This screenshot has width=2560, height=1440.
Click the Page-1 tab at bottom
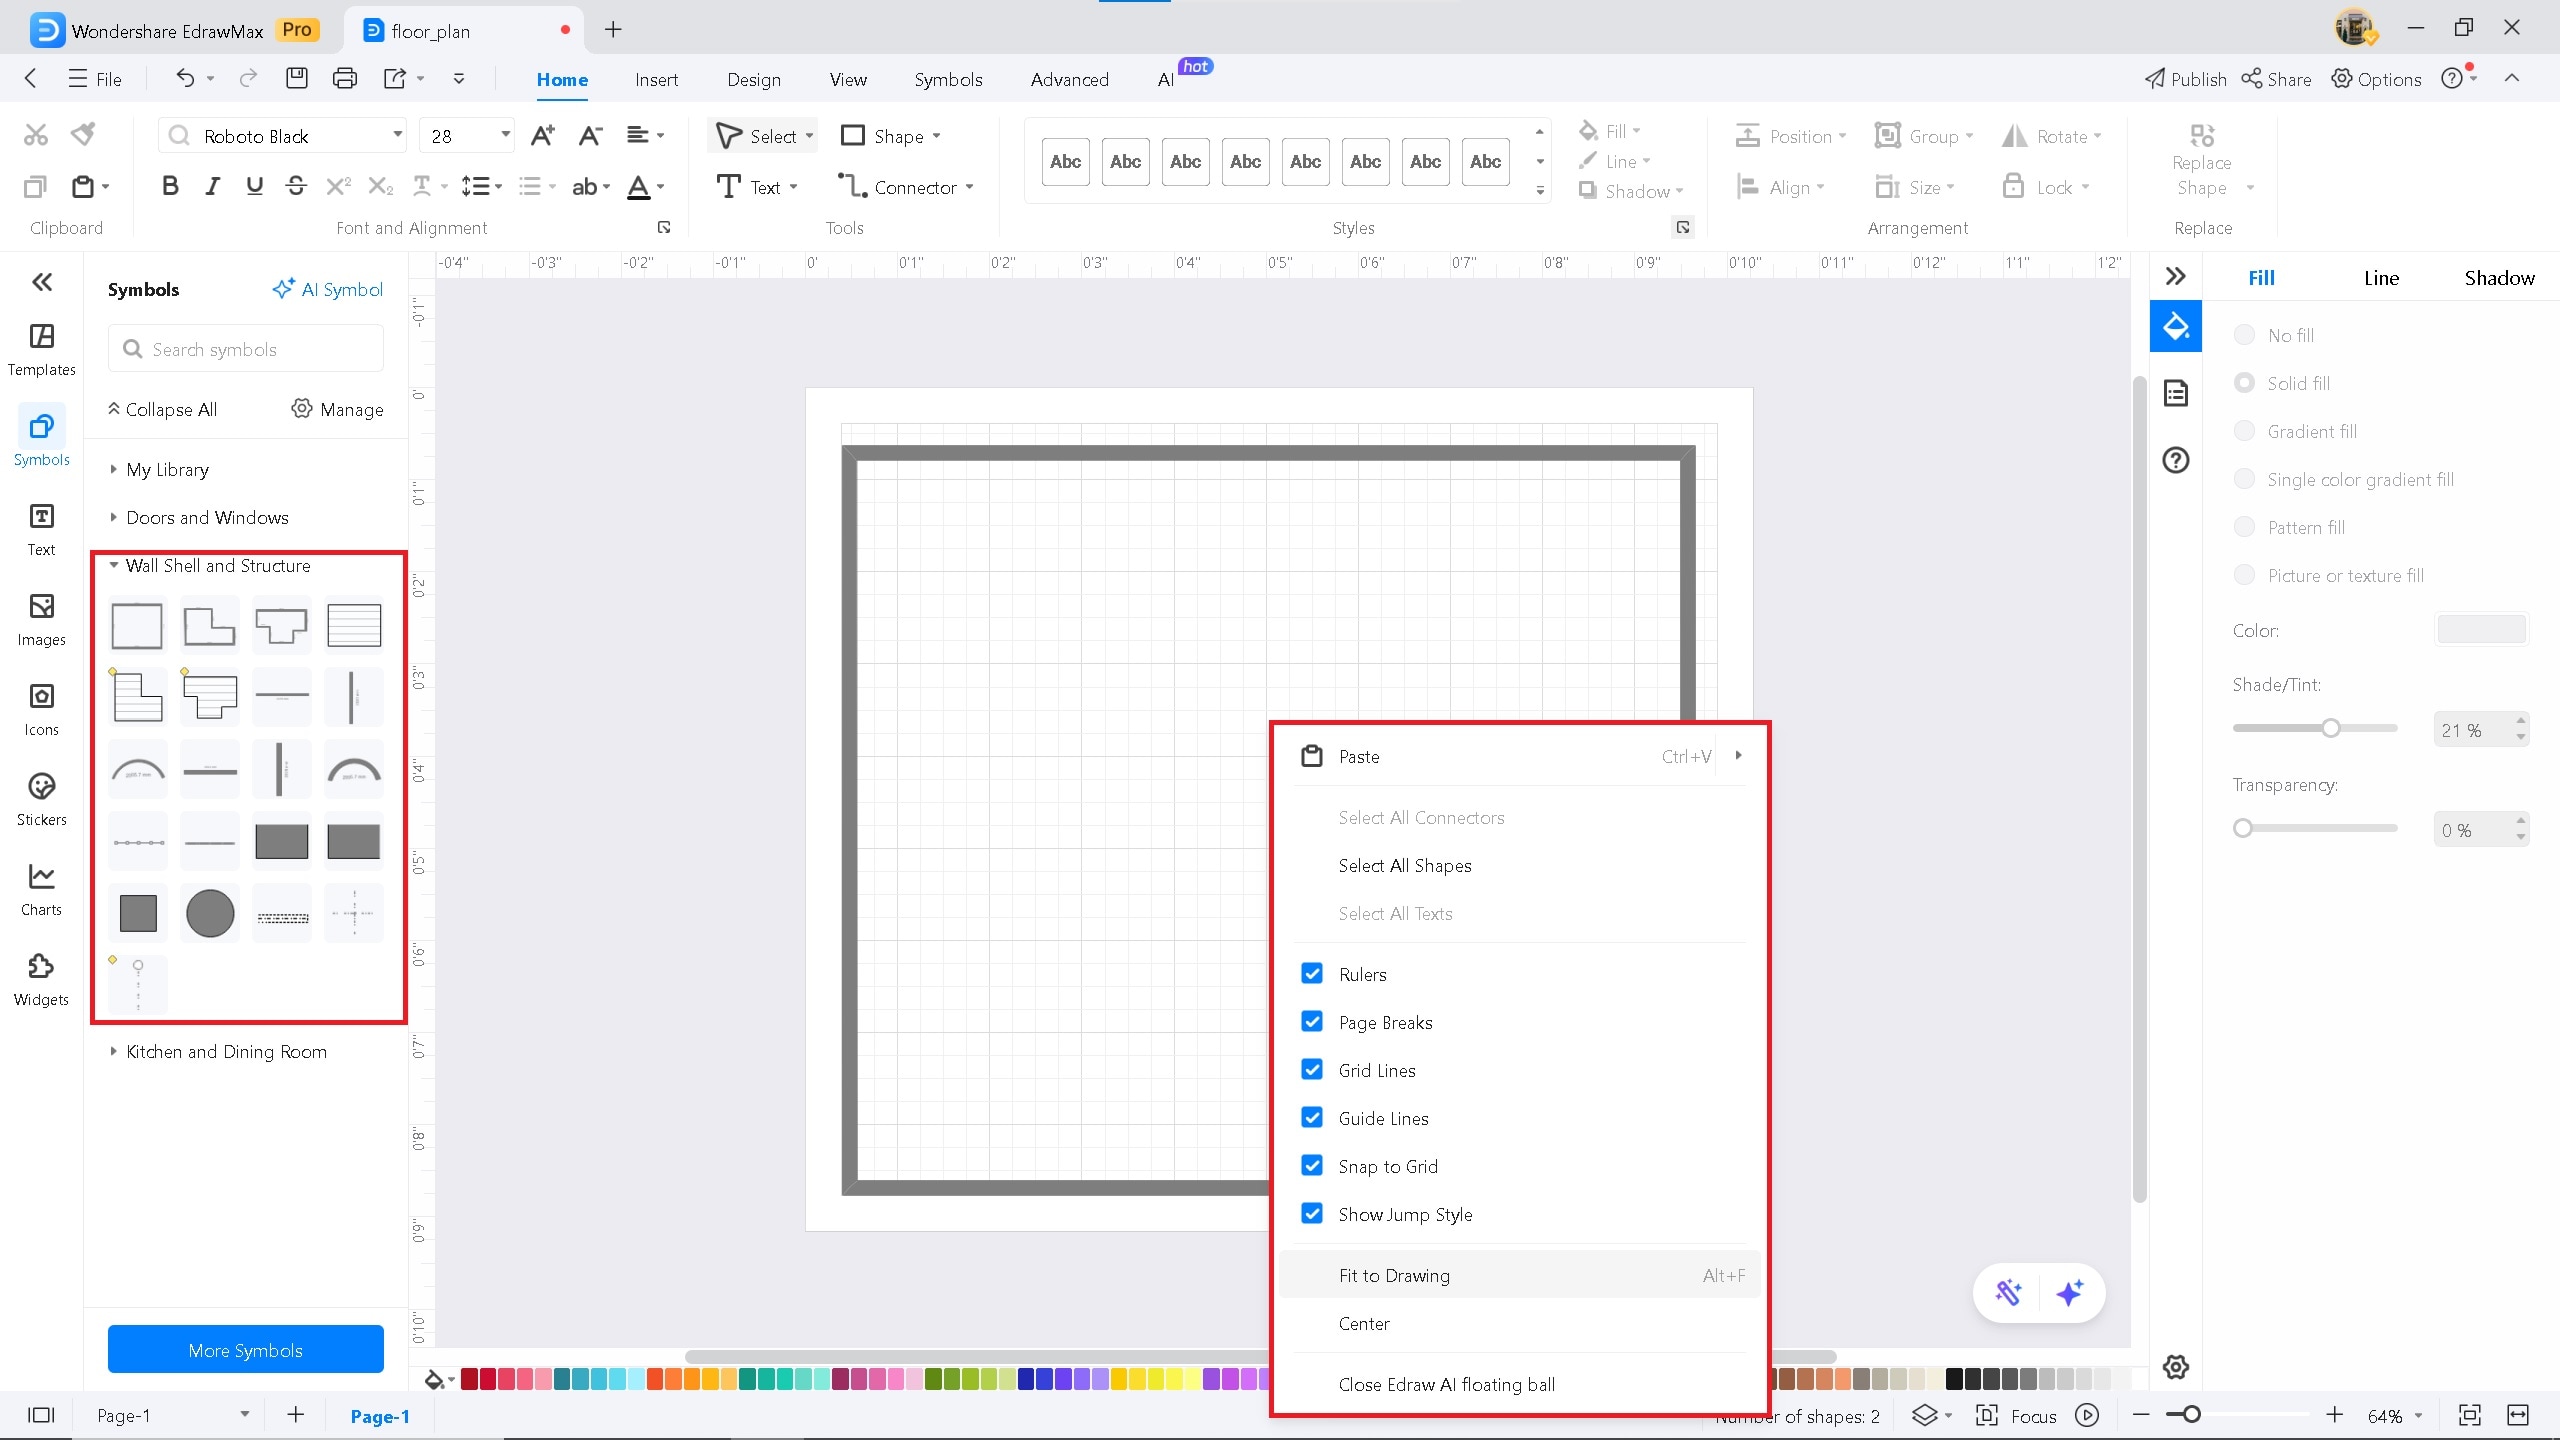[x=380, y=1416]
